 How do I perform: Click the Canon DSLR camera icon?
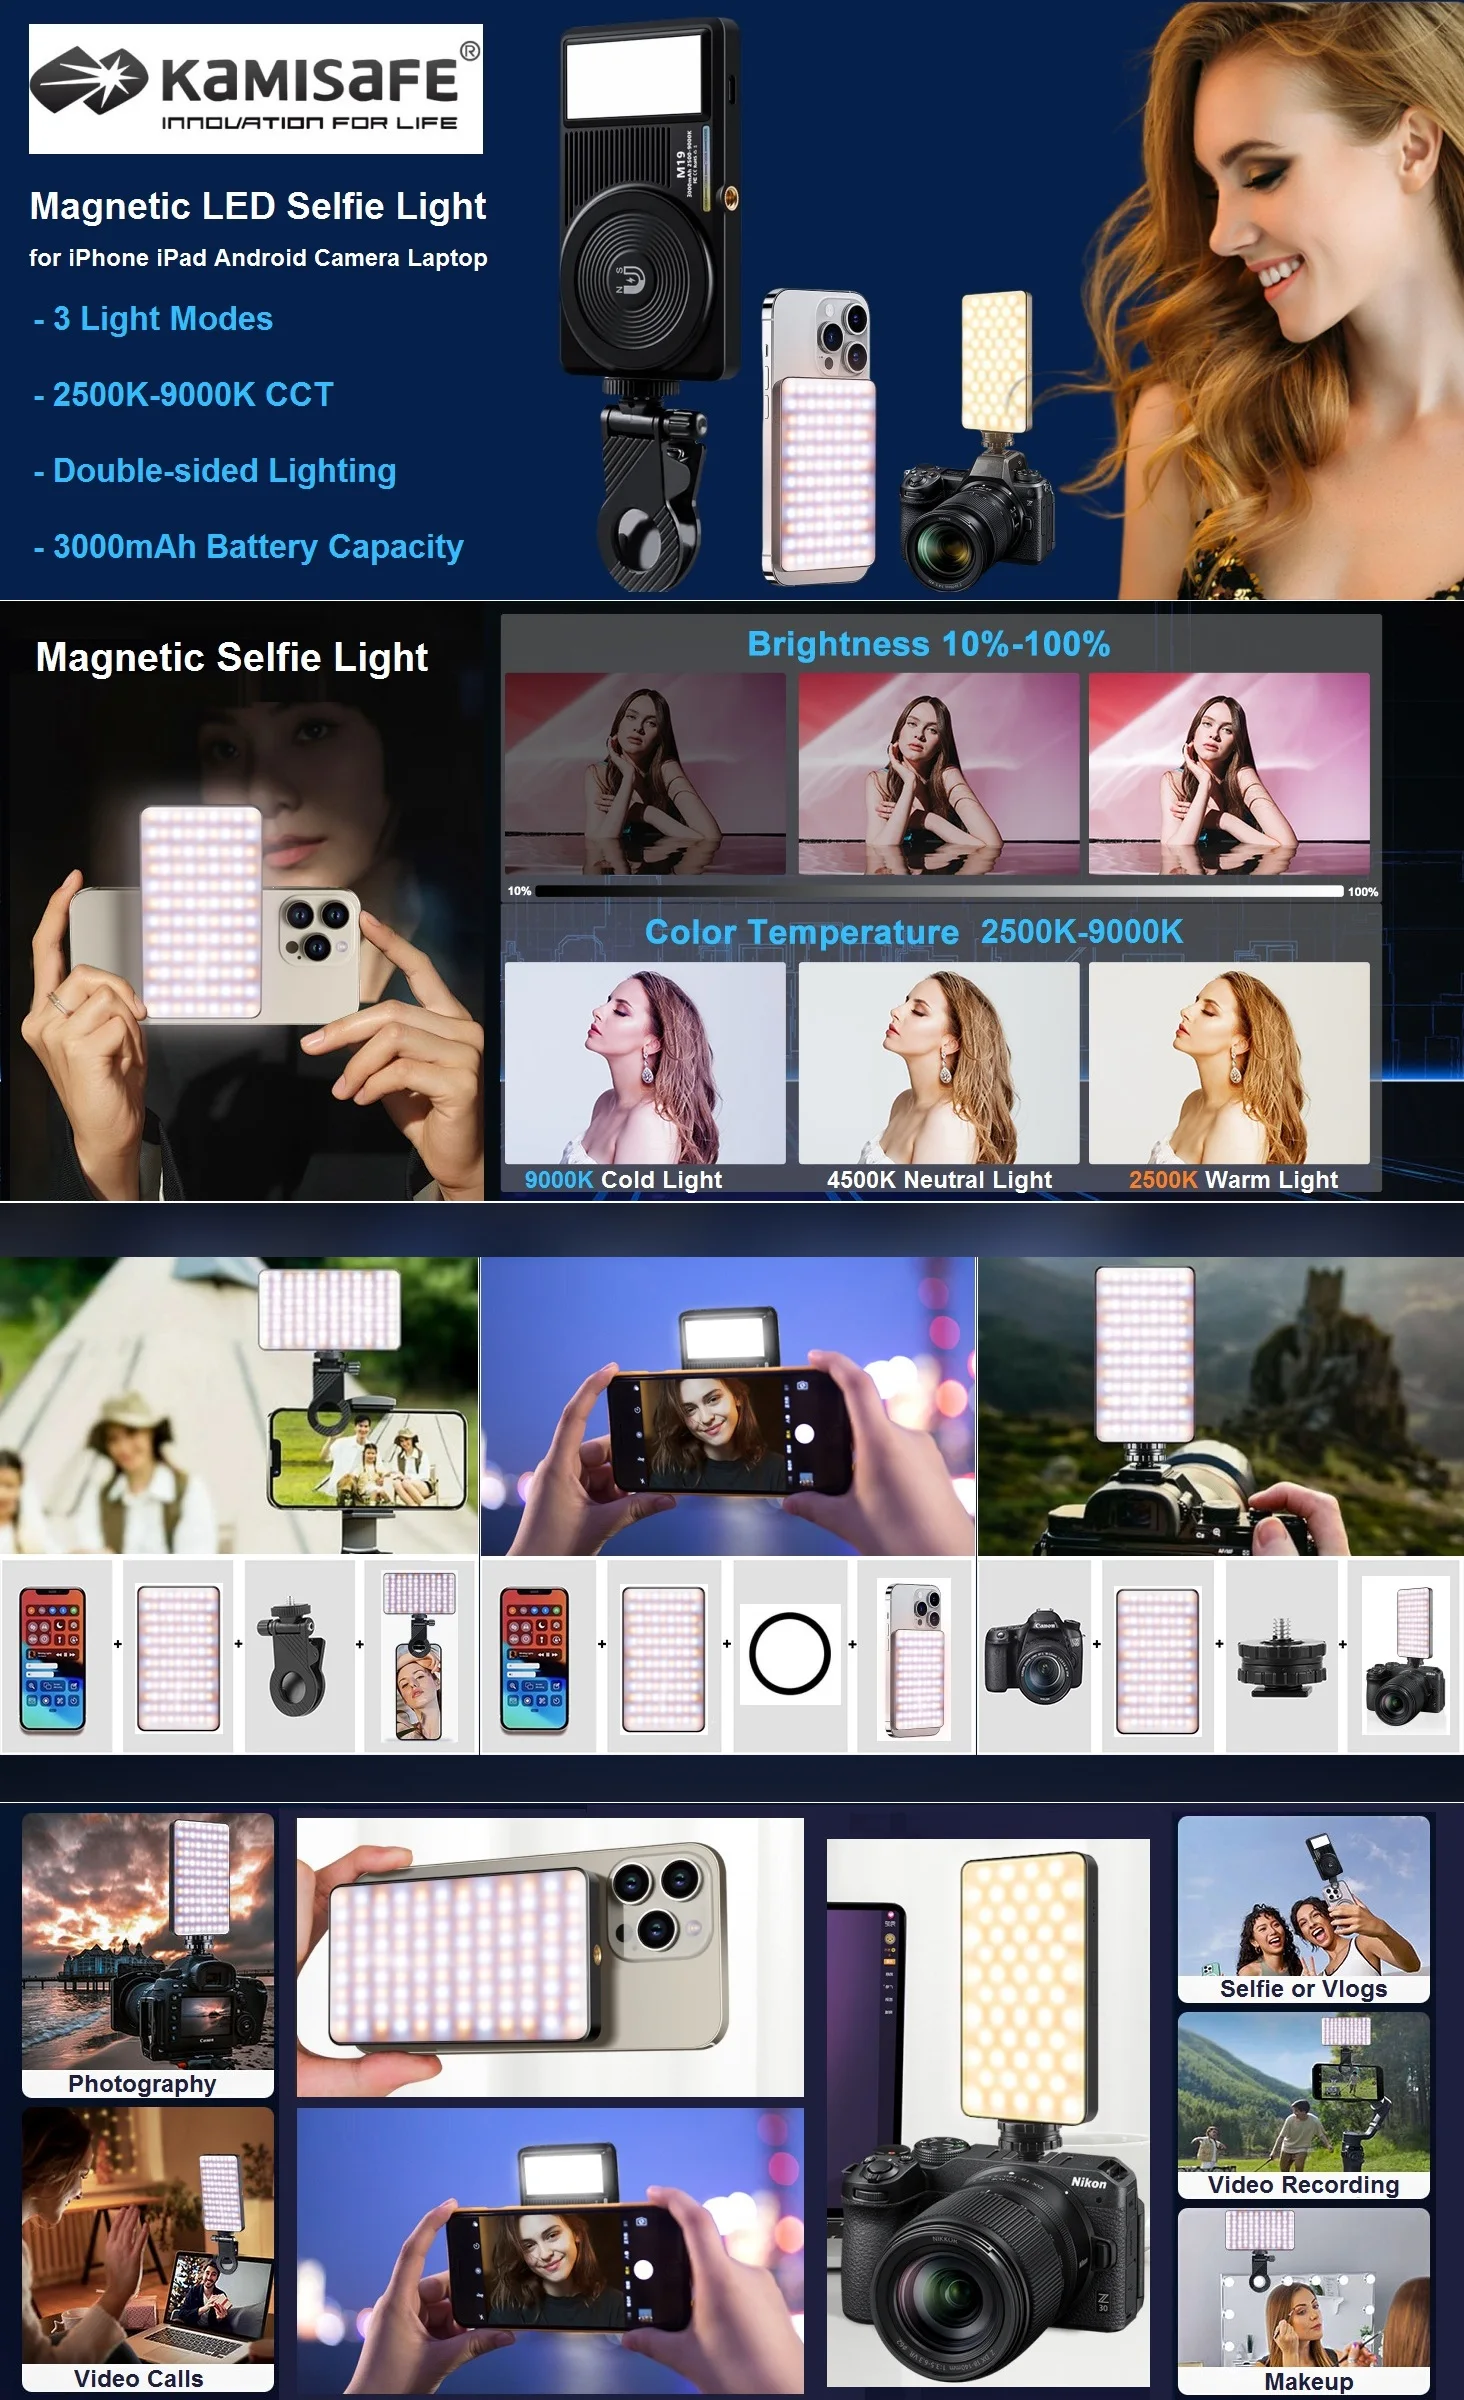click(x=1034, y=1655)
